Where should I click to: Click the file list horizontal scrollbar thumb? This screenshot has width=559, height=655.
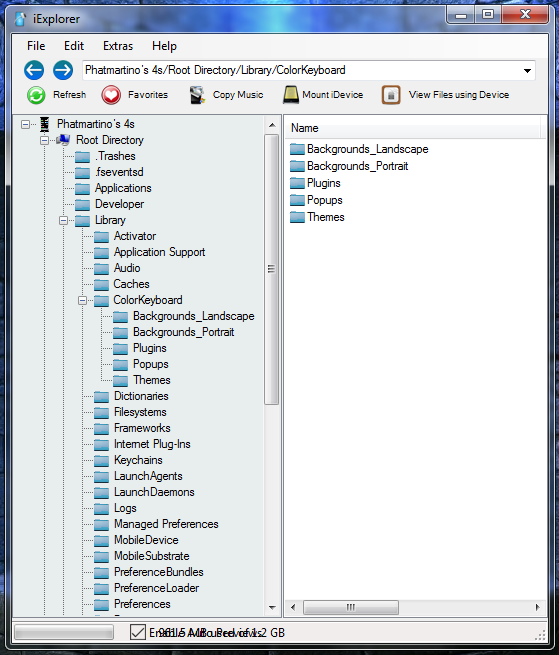pos(351,607)
